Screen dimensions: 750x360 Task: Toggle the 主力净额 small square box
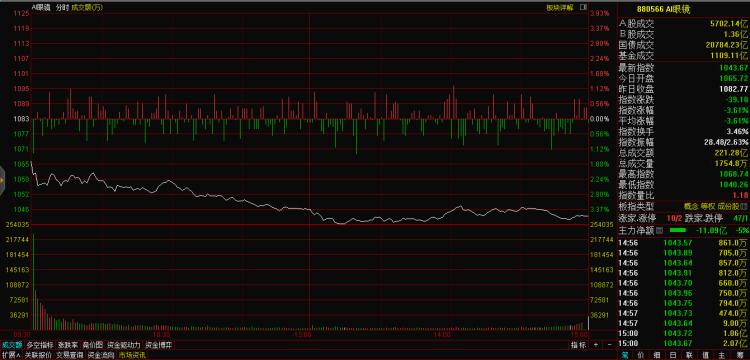pos(659,230)
